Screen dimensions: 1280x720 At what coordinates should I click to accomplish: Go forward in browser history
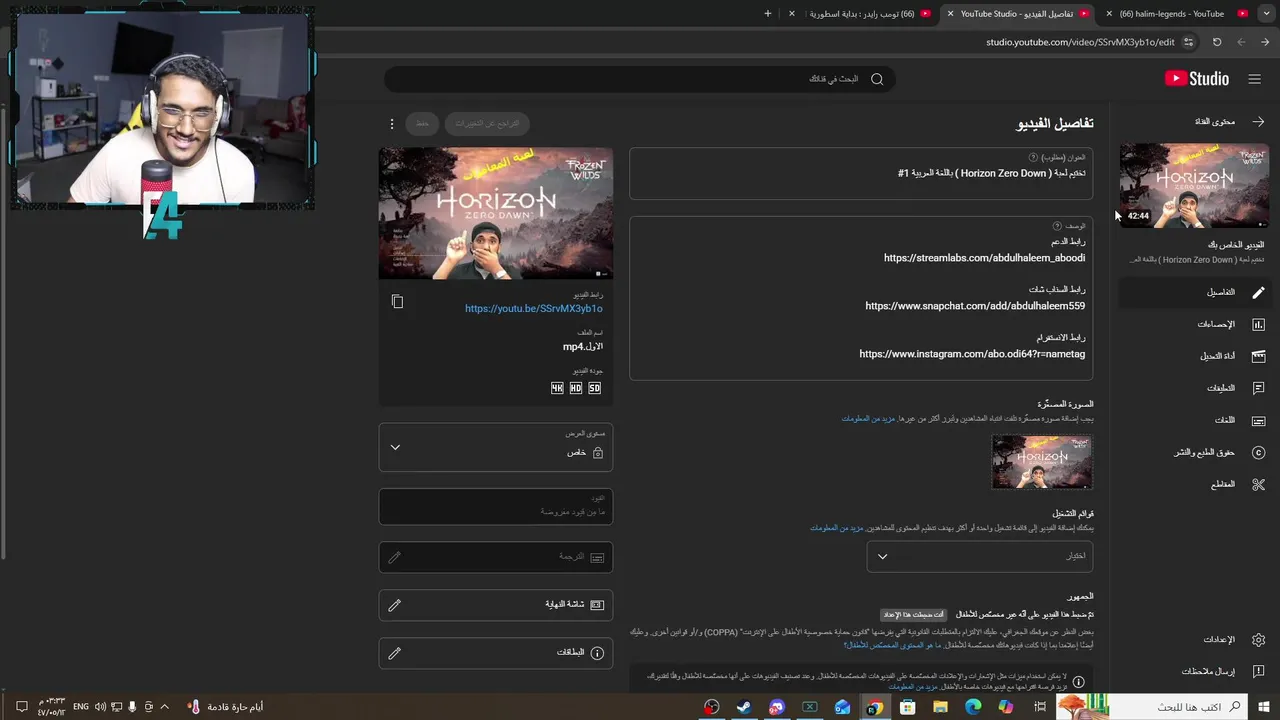[x=1241, y=42]
